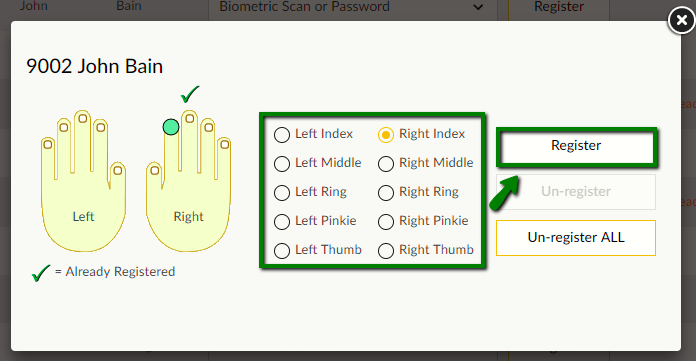
Task: Select the Right Thumb radio button
Action: click(x=386, y=250)
